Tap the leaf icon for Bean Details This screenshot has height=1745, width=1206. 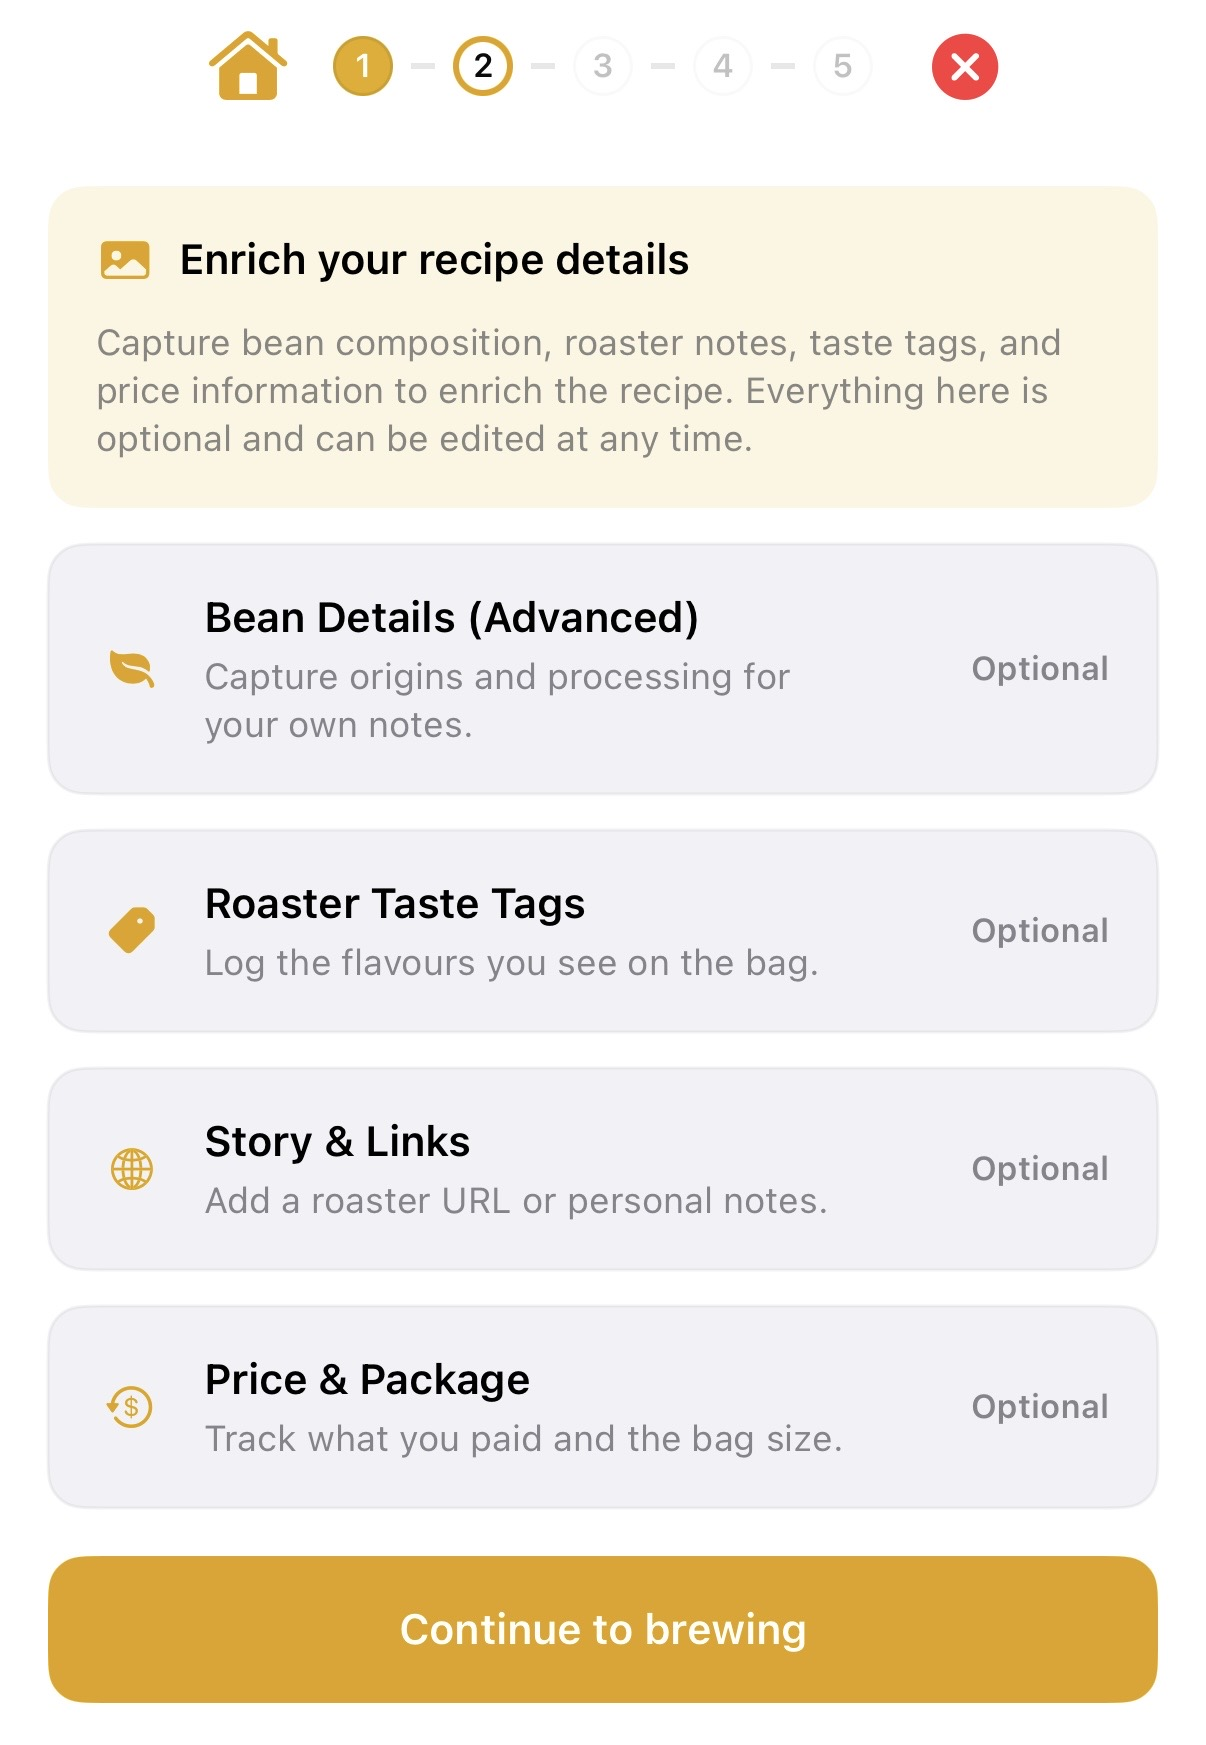[132, 669]
